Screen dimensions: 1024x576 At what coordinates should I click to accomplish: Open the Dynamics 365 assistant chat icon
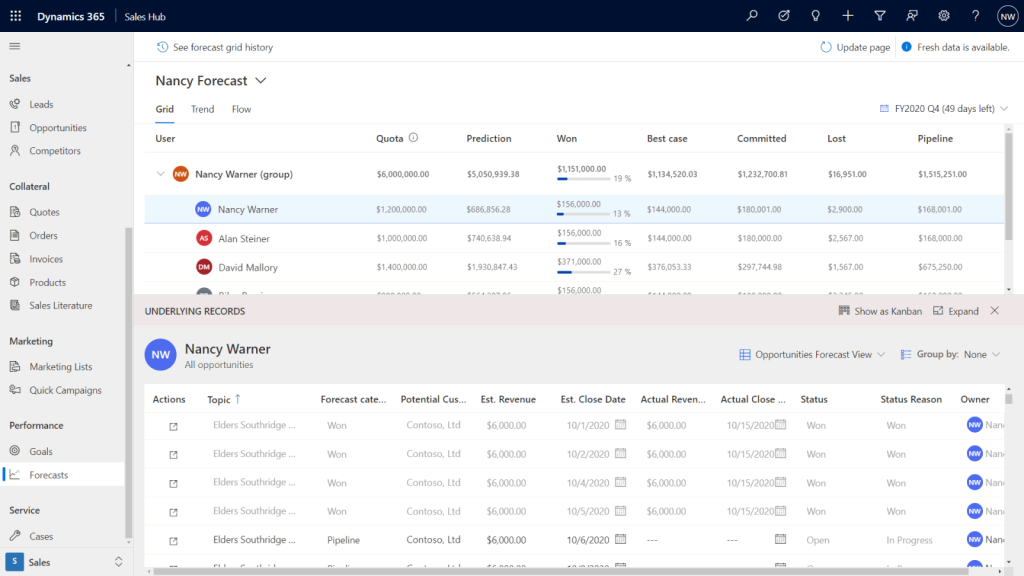click(x=912, y=16)
